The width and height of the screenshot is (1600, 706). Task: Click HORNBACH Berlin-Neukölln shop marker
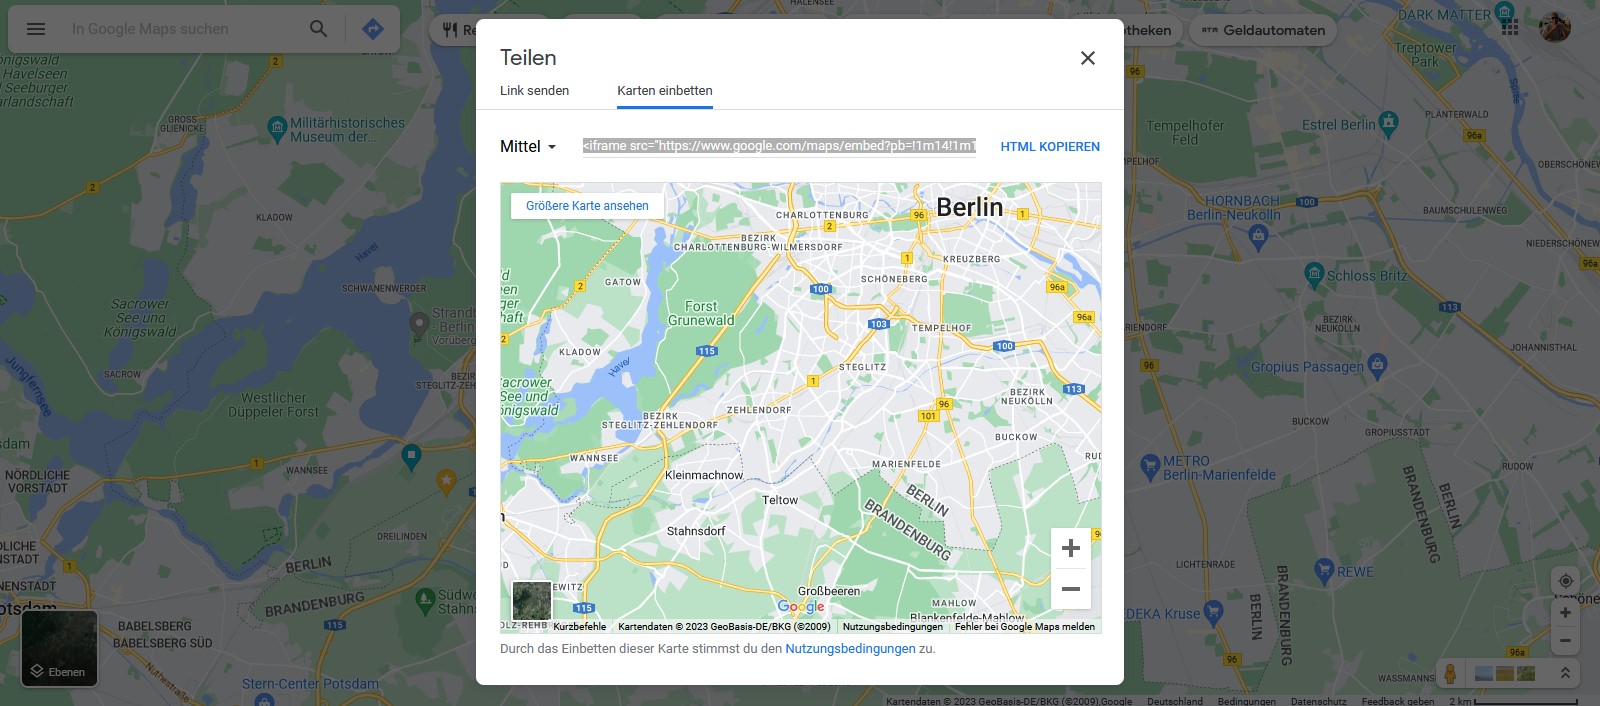1259,237
